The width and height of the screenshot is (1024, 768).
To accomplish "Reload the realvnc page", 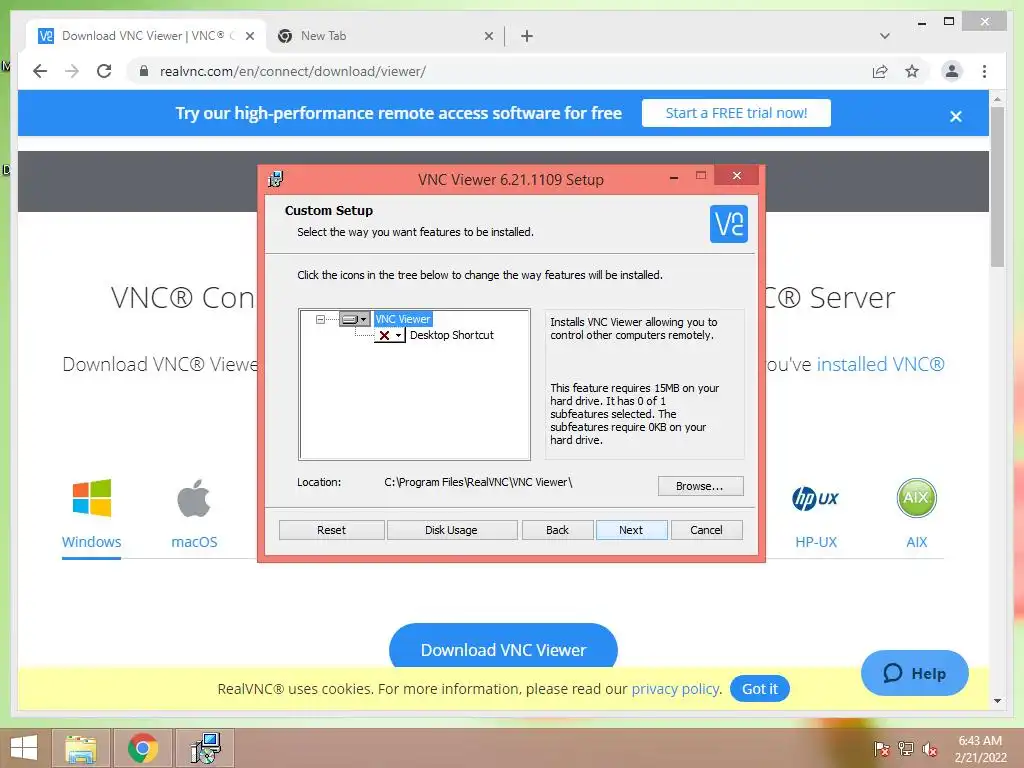I will click(x=104, y=71).
